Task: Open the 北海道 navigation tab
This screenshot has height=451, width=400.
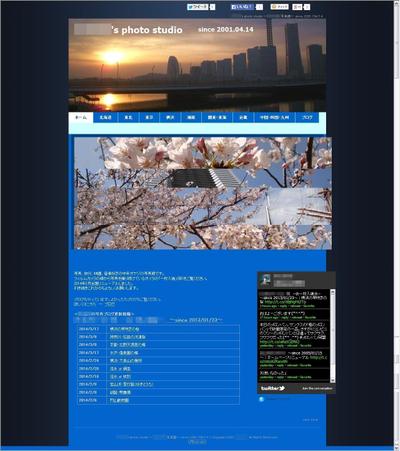Action: 106,117
